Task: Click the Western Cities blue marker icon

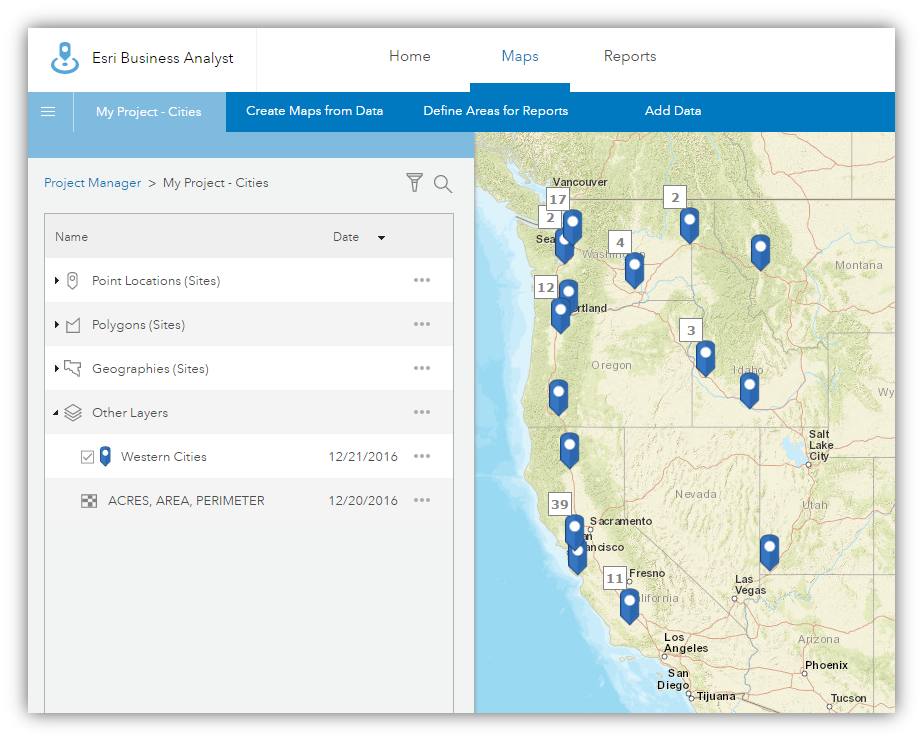Action: tap(105, 456)
